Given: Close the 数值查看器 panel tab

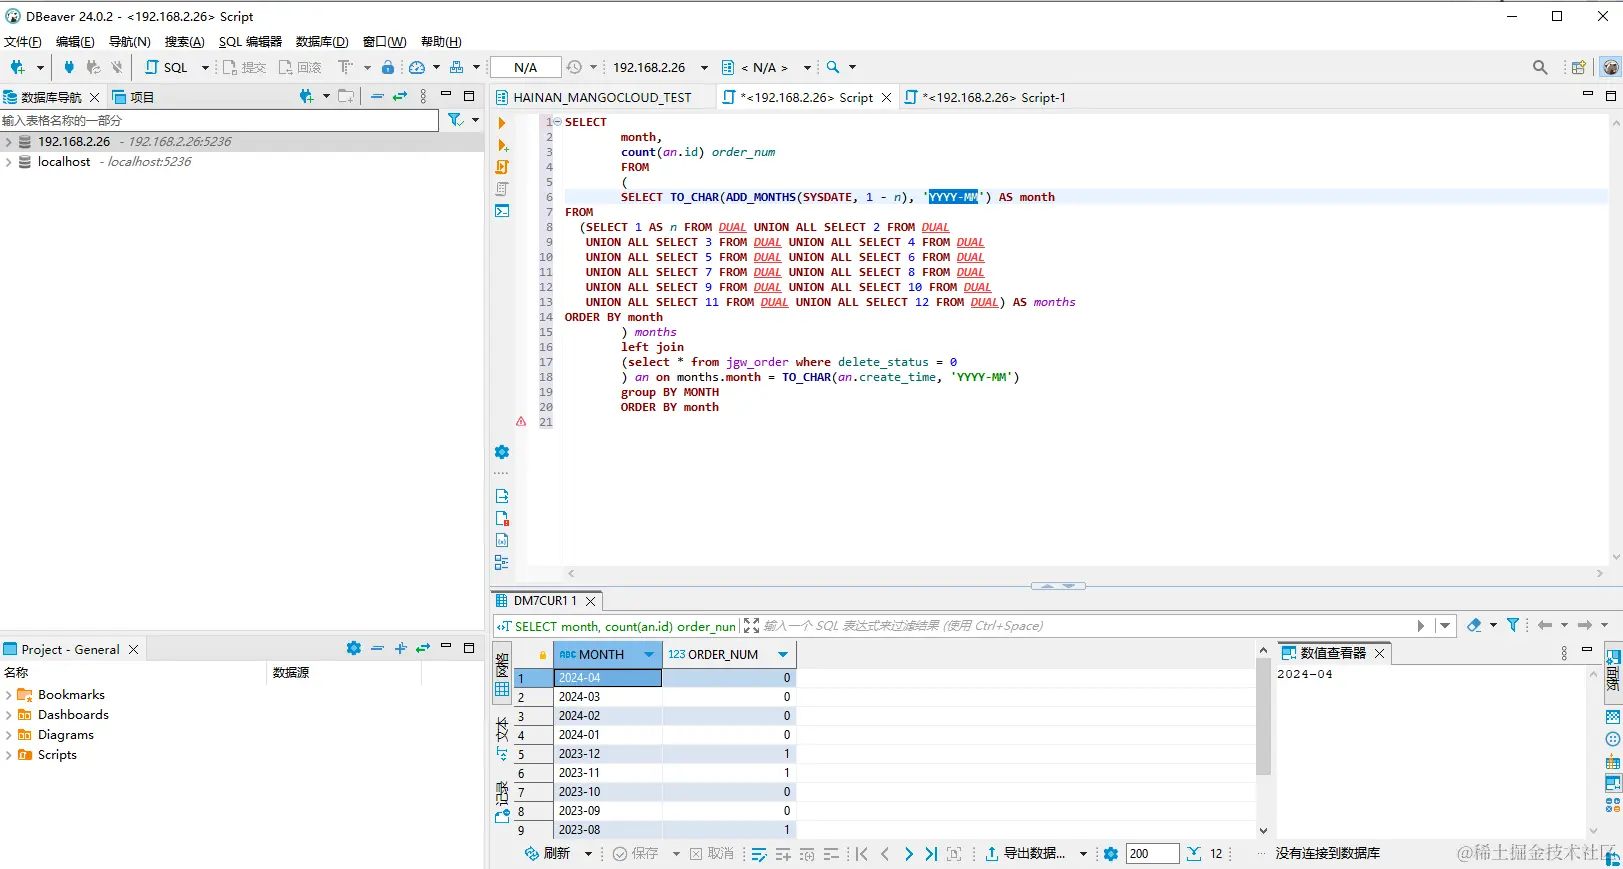Looking at the screenshot, I should (x=1379, y=653).
